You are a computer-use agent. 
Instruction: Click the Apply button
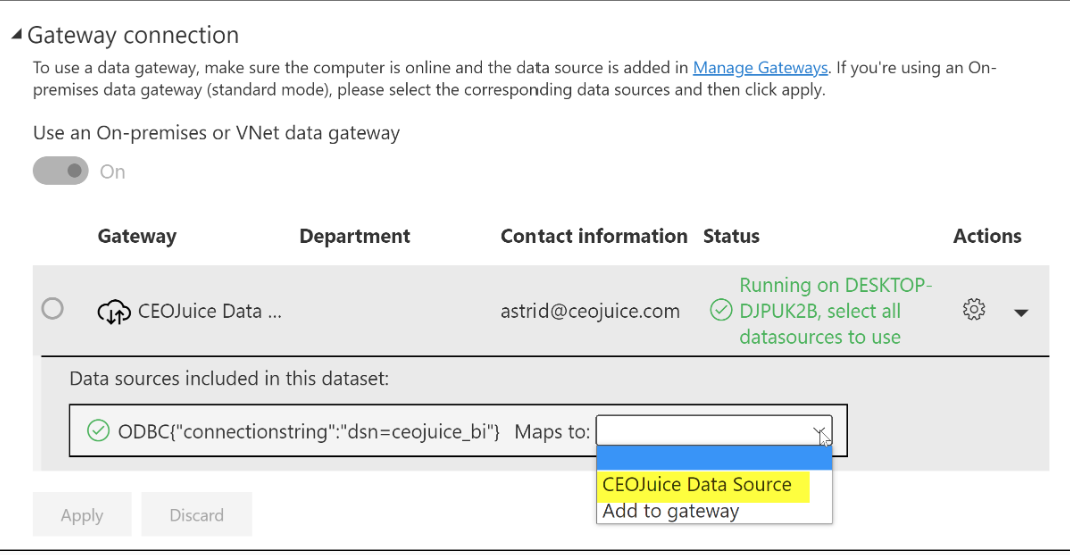click(82, 515)
